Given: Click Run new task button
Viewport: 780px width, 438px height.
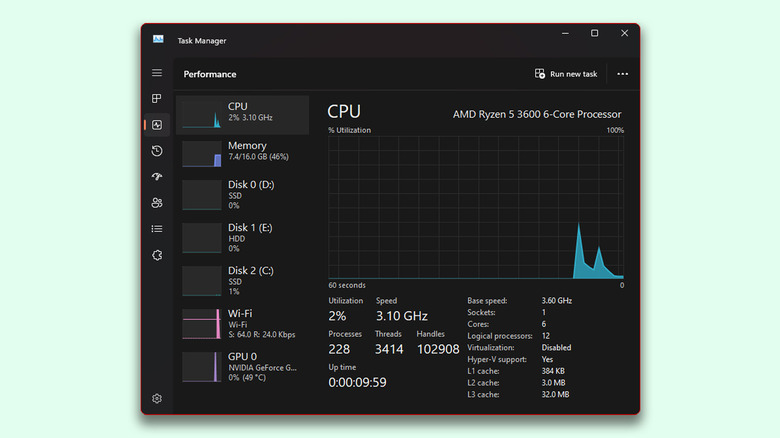Looking at the screenshot, I should (x=566, y=74).
